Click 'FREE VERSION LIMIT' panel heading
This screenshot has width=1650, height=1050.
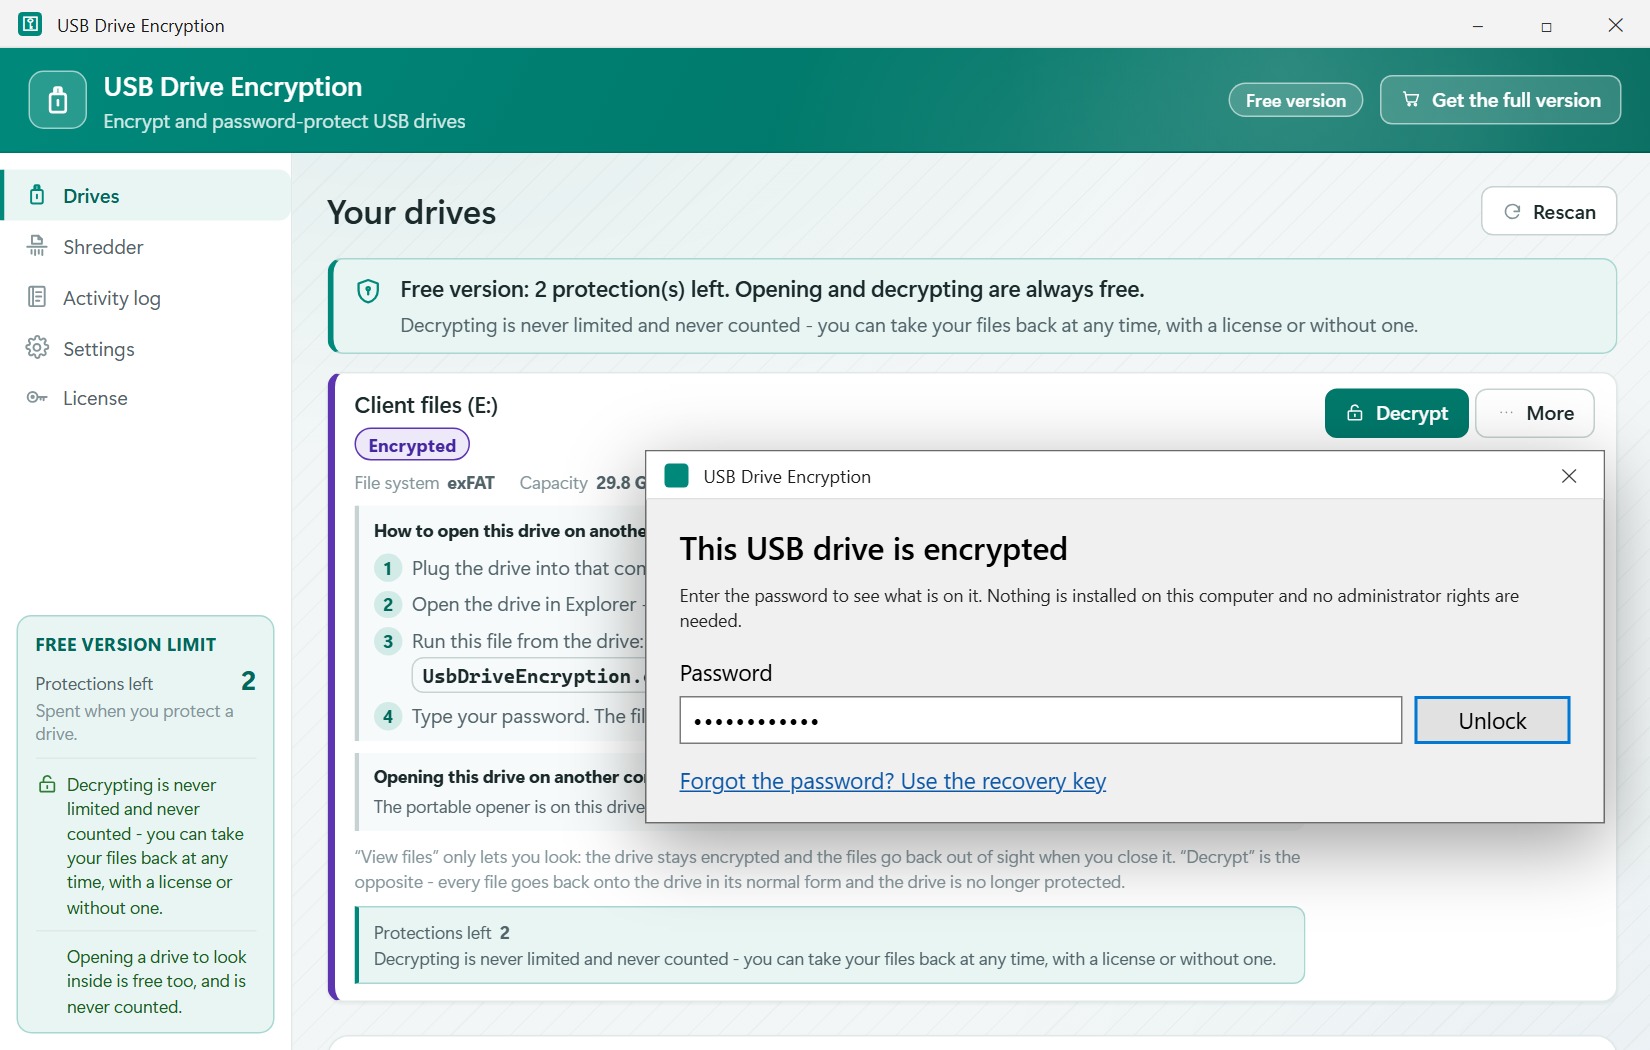126,645
